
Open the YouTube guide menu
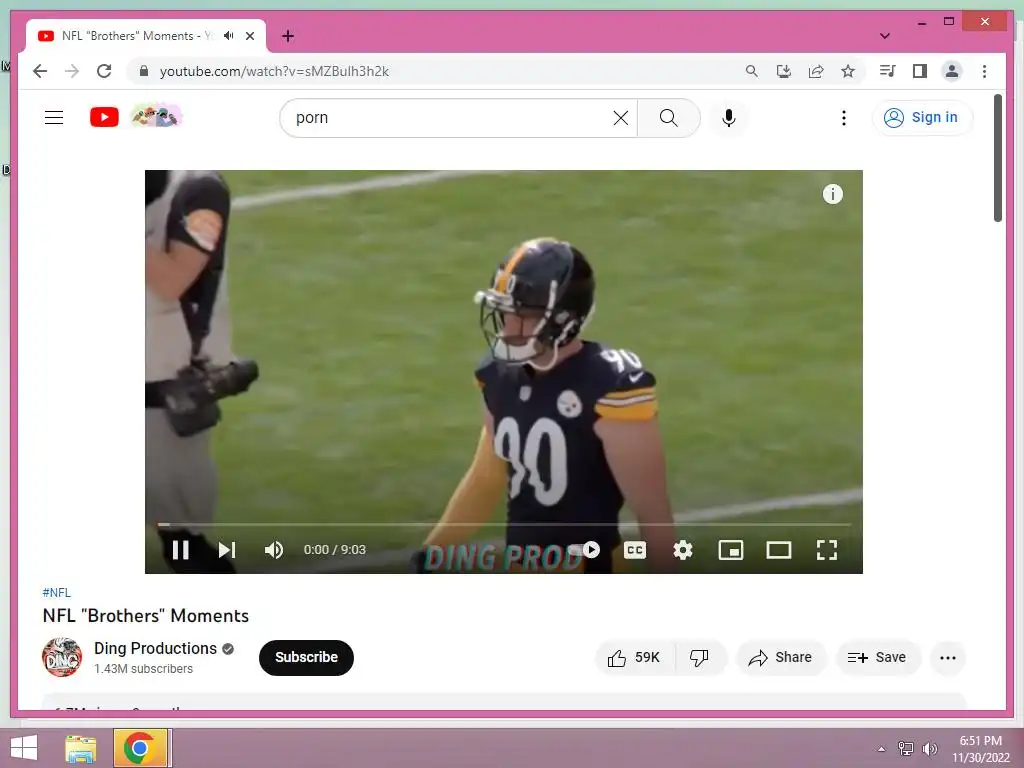[54, 118]
